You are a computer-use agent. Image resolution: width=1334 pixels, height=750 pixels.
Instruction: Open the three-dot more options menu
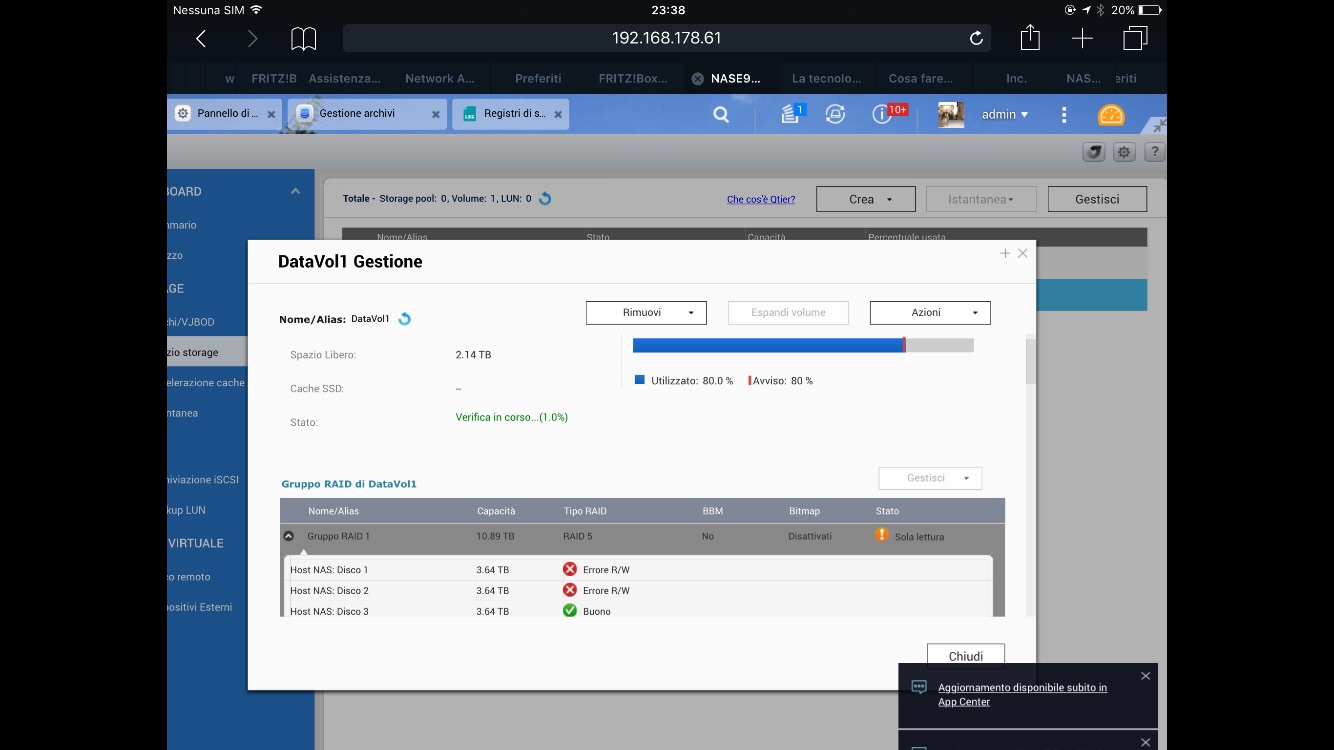coord(1064,115)
